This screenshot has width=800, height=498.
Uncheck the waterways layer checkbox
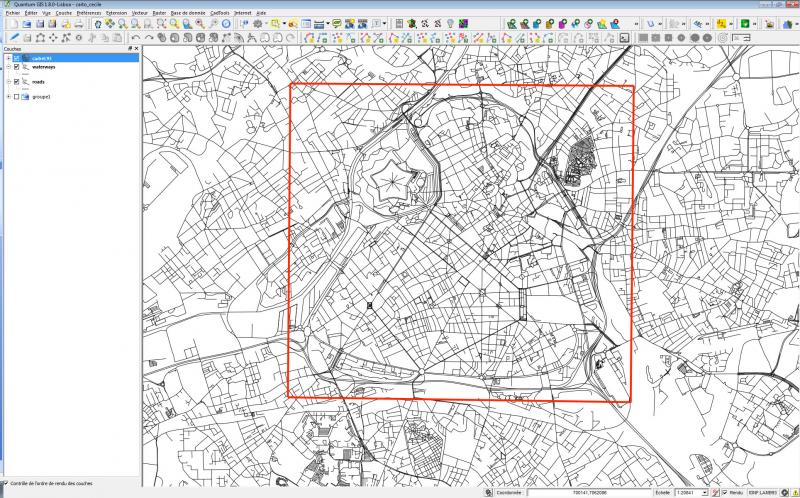pyautogui.click(x=16, y=67)
